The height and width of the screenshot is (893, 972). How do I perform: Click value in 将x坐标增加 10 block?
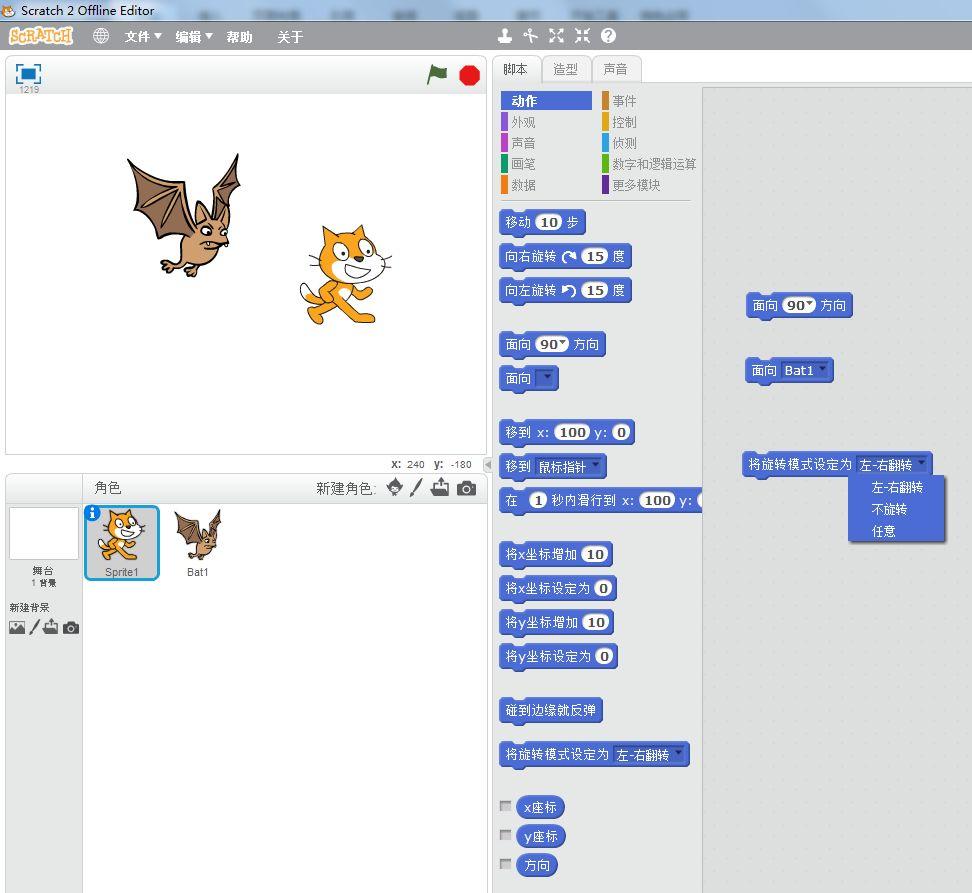click(x=595, y=554)
